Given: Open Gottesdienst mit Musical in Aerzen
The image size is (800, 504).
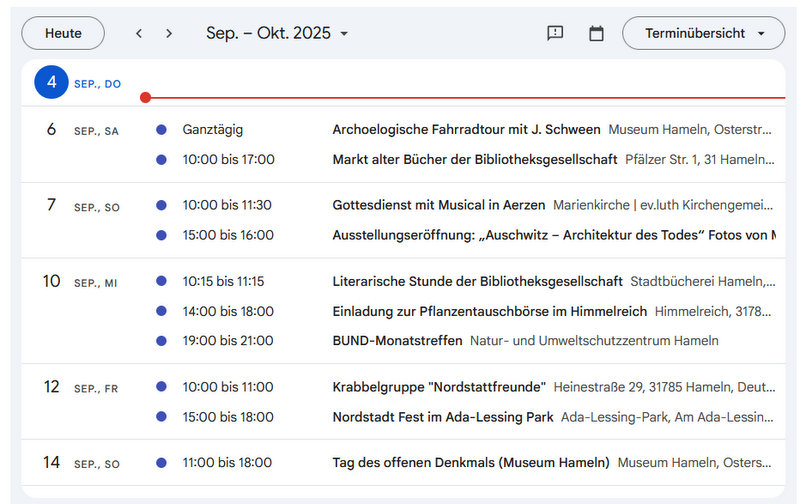Looking at the screenshot, I should [439, 205].
